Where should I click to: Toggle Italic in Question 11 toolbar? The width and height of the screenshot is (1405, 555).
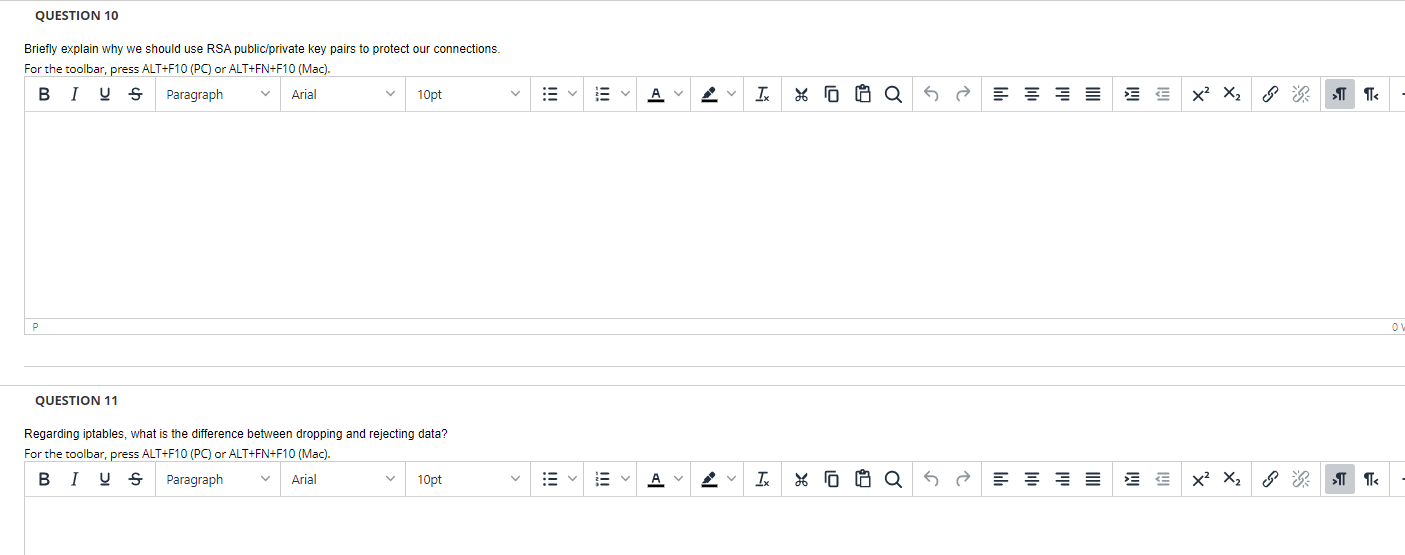pos(74,479)
